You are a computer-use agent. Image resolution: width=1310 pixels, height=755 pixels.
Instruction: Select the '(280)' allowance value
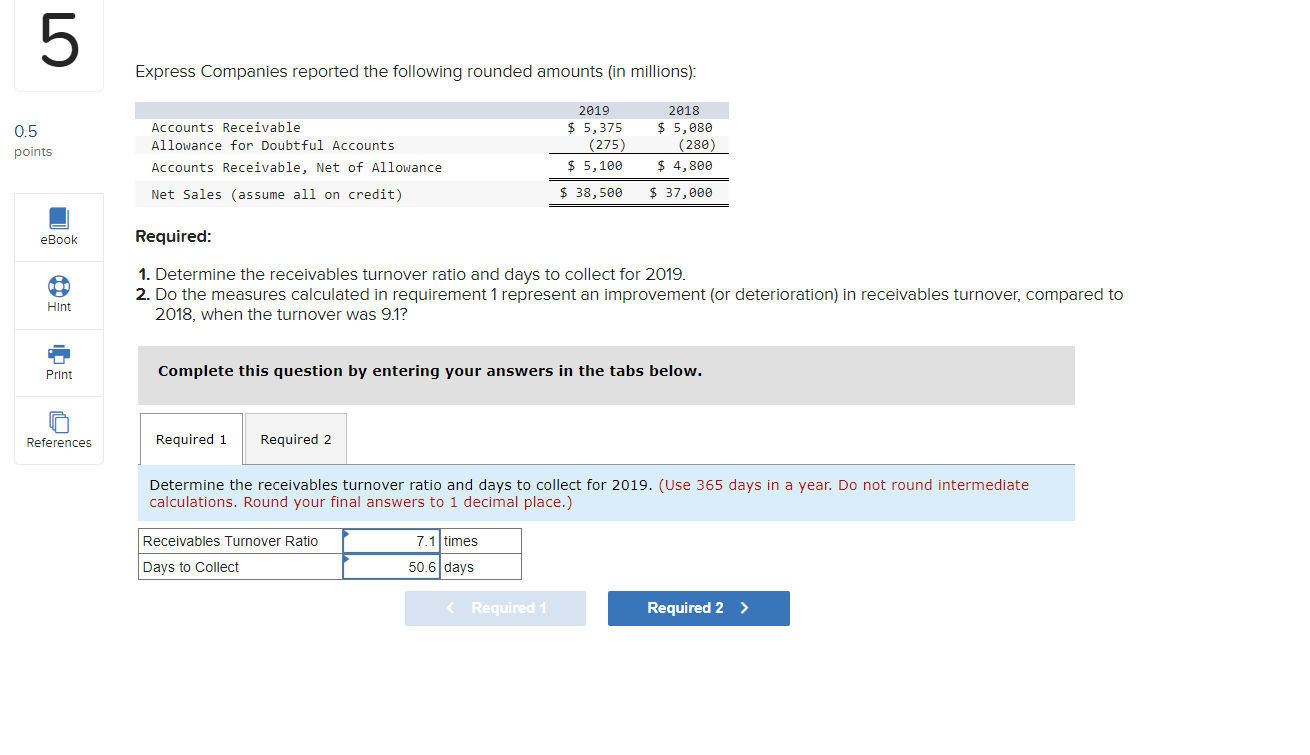[x=697, y=145]
